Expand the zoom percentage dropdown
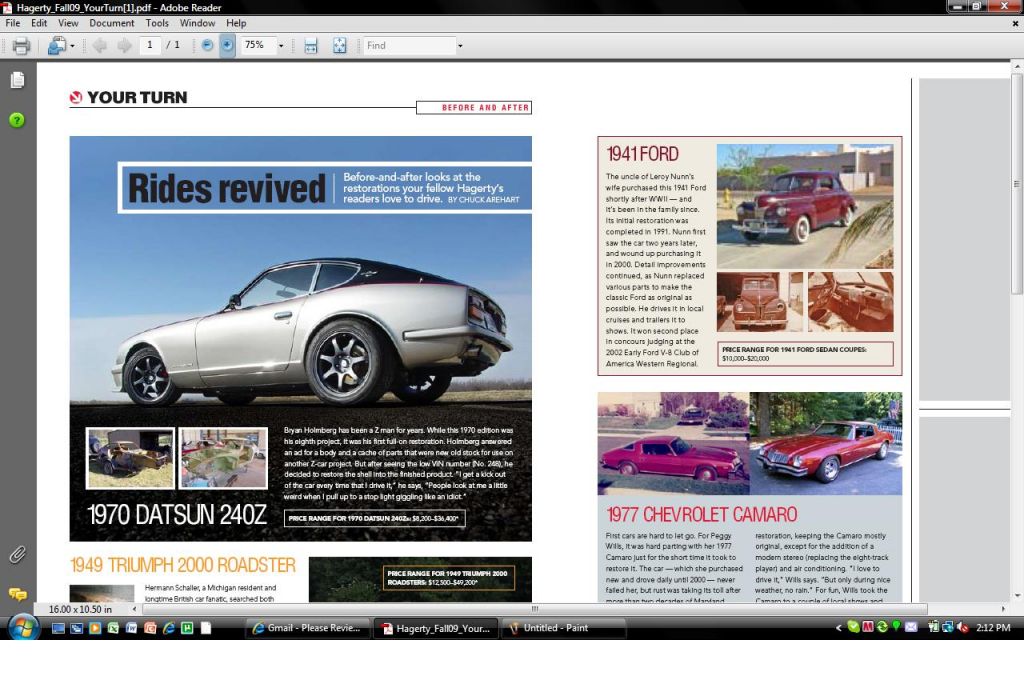Viewport: 1024px width, 700px height. (x=281, y=45)
